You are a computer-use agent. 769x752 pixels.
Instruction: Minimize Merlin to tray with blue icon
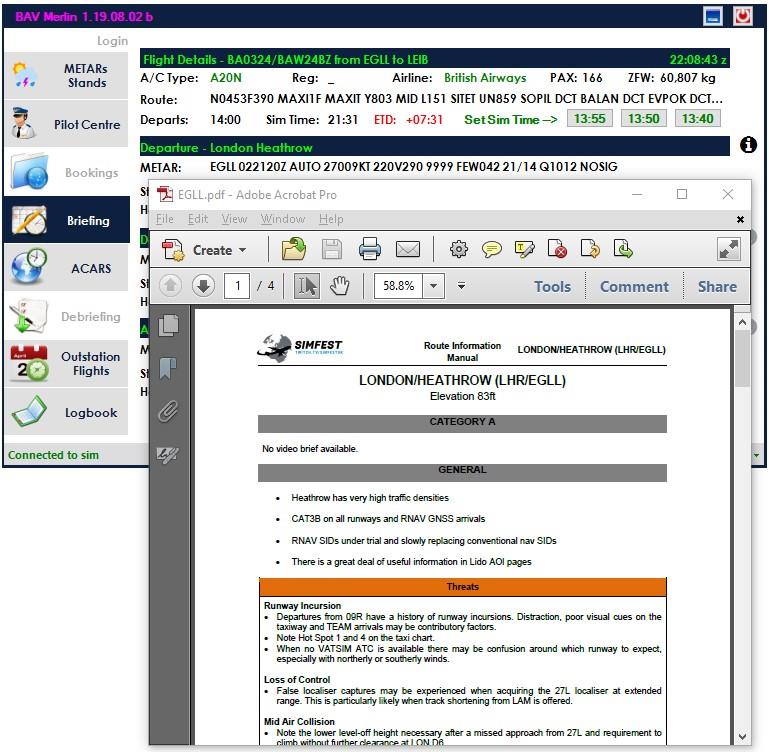(713, 16)
